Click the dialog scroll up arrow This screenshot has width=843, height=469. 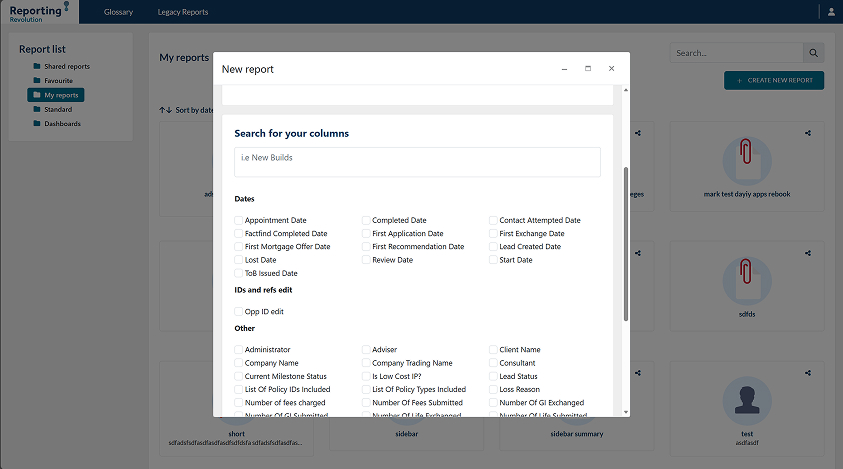tap(625, 90)
